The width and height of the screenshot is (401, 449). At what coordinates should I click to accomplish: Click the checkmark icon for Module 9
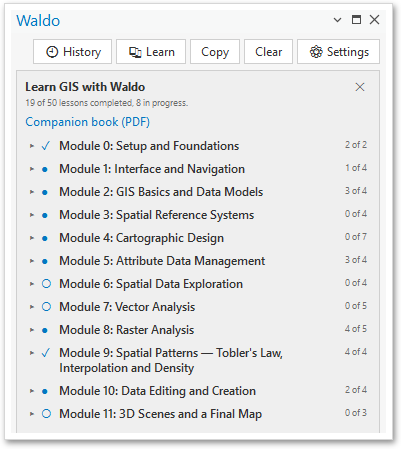46,353
